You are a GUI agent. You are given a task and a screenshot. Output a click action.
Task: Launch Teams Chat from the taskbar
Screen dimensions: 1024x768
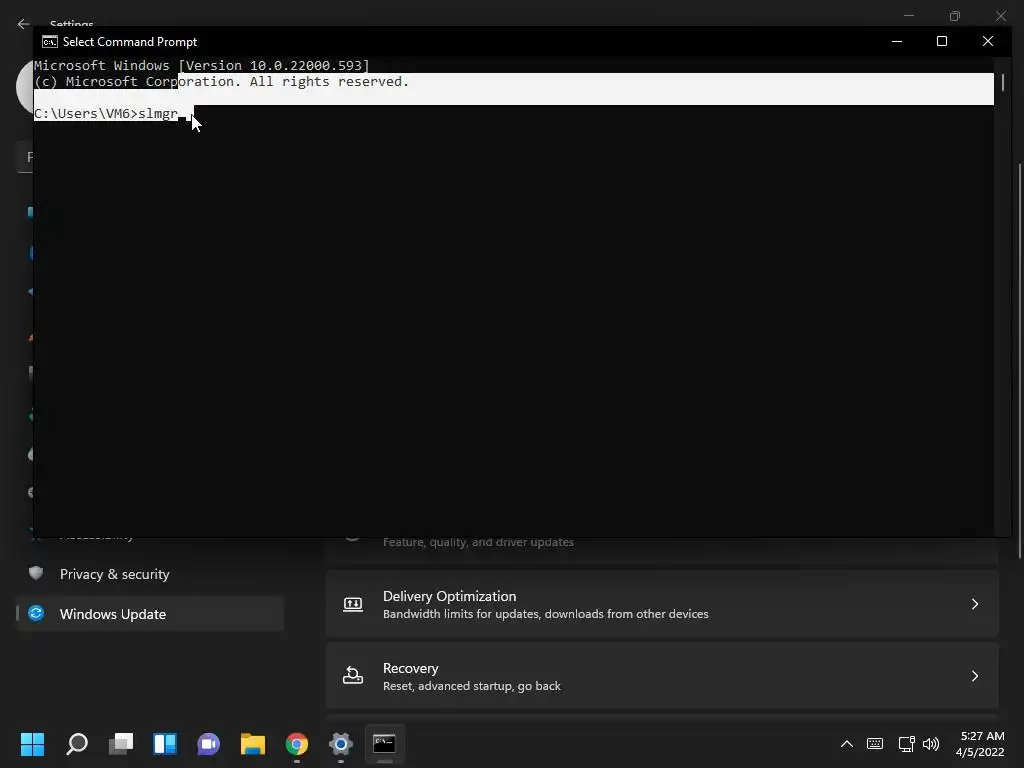coord(208,744)
